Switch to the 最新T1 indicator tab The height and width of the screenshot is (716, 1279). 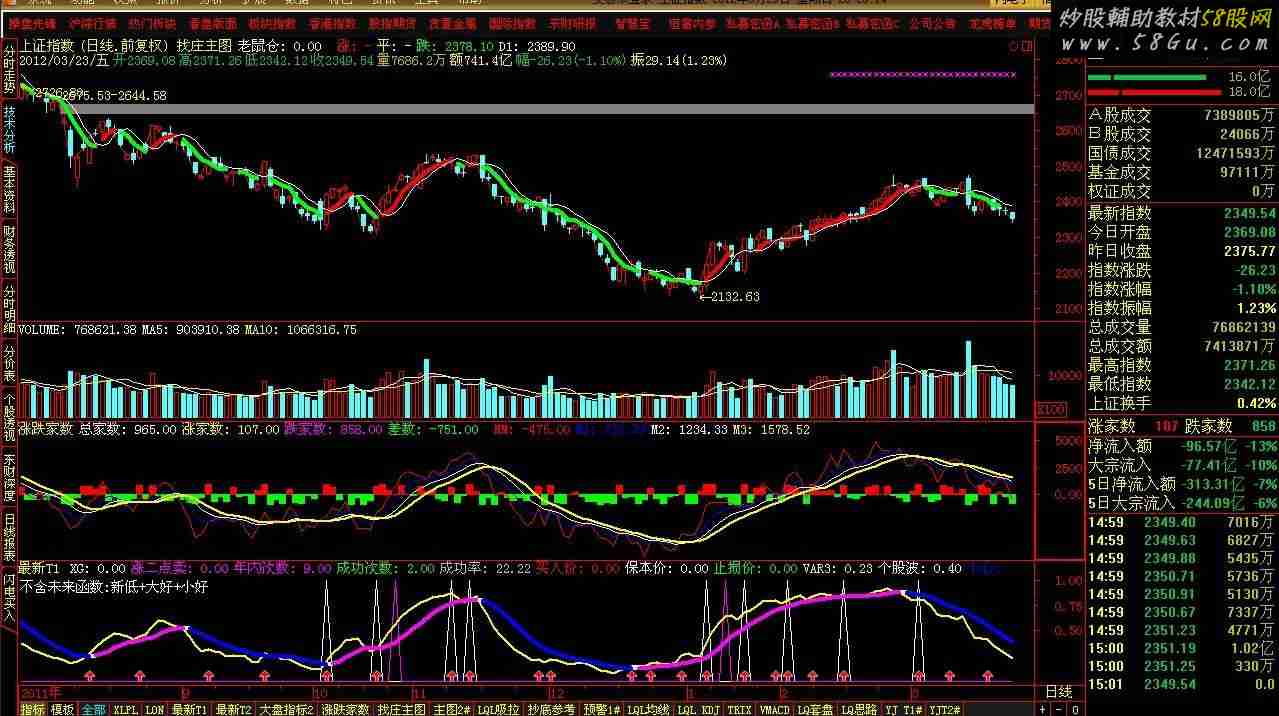pyautogui.click(x=190, y=709)
